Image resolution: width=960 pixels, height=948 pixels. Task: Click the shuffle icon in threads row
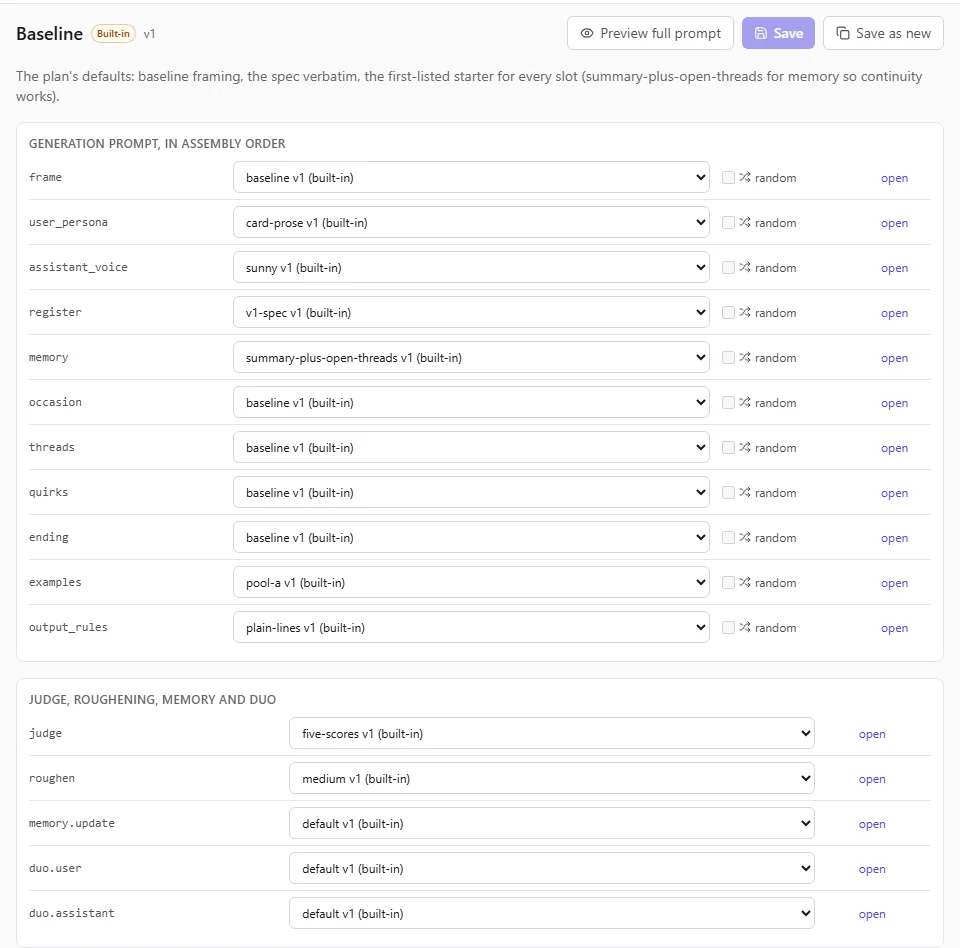click(744, 448)
